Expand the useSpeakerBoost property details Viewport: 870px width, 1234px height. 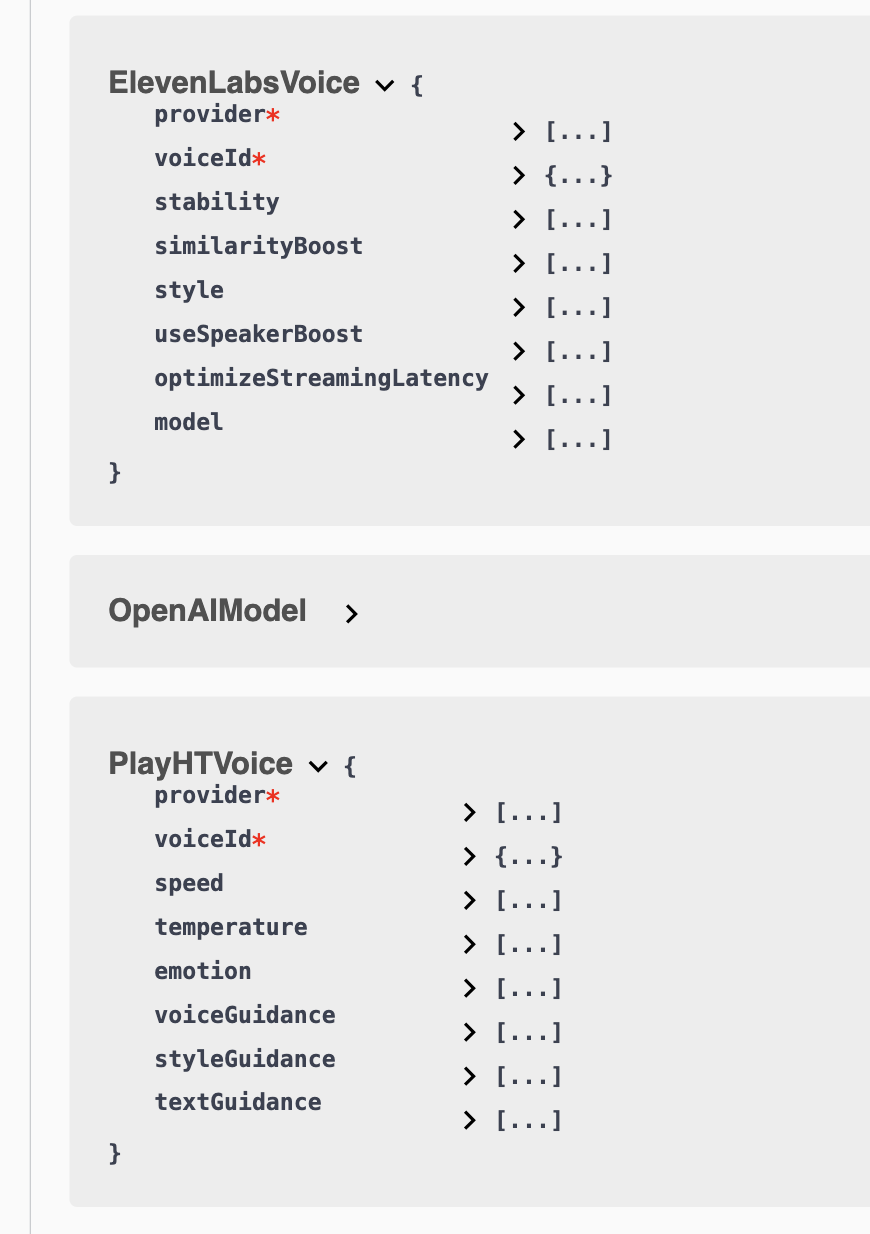tap(519, 351)
